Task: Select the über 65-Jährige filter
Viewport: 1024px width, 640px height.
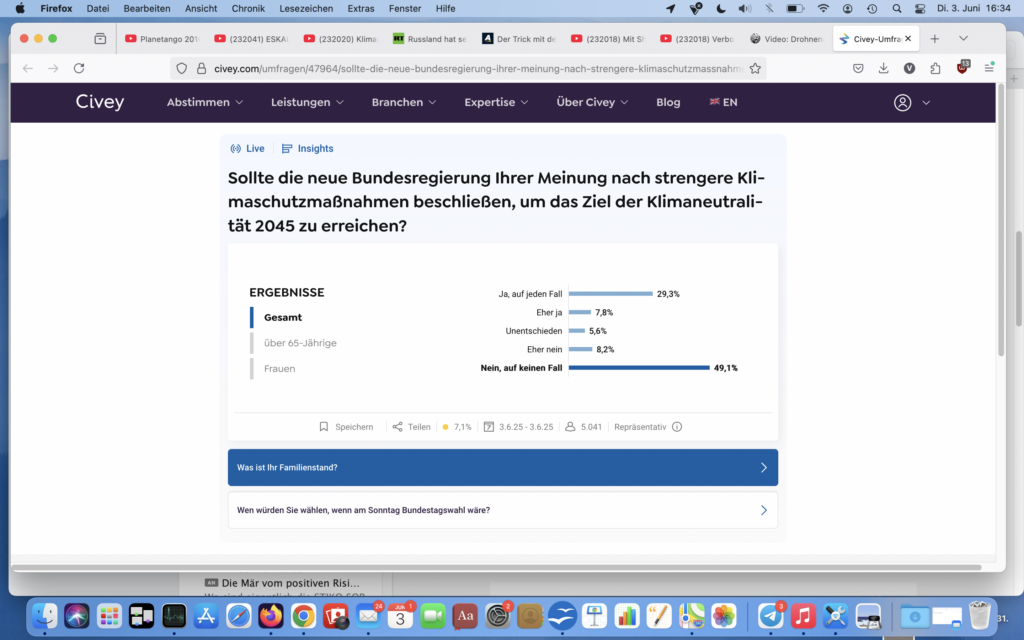Action: 300,343
